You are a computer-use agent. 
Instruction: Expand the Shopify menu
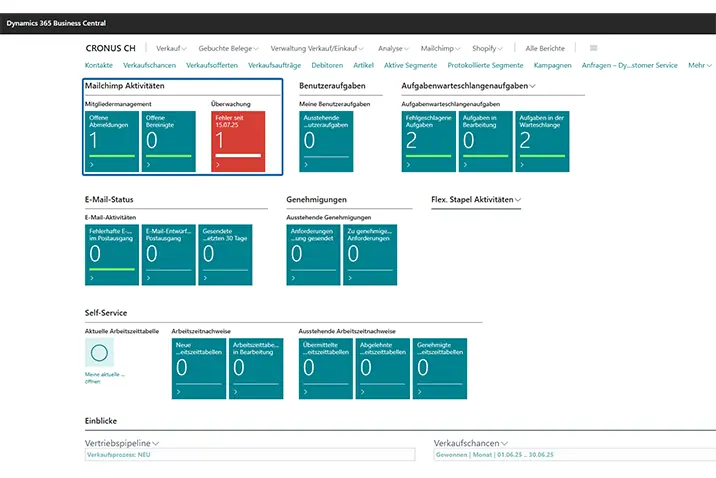[x=487, y=48]
